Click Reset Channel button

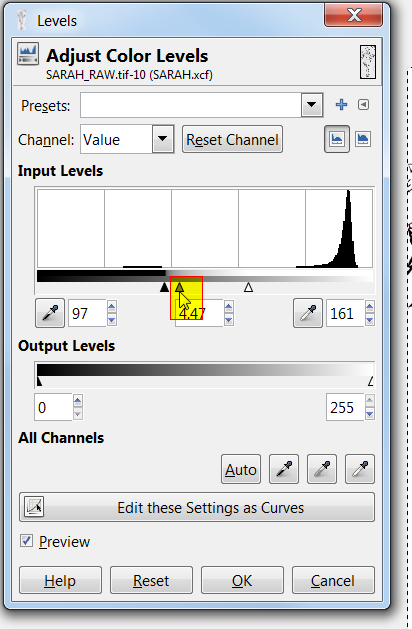(232, 139)
